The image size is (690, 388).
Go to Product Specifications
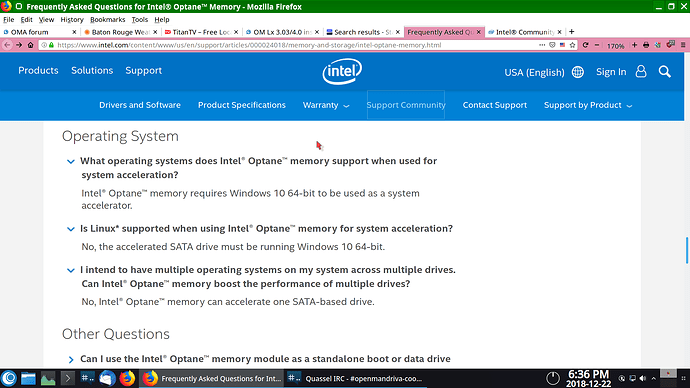pos(242,105)
